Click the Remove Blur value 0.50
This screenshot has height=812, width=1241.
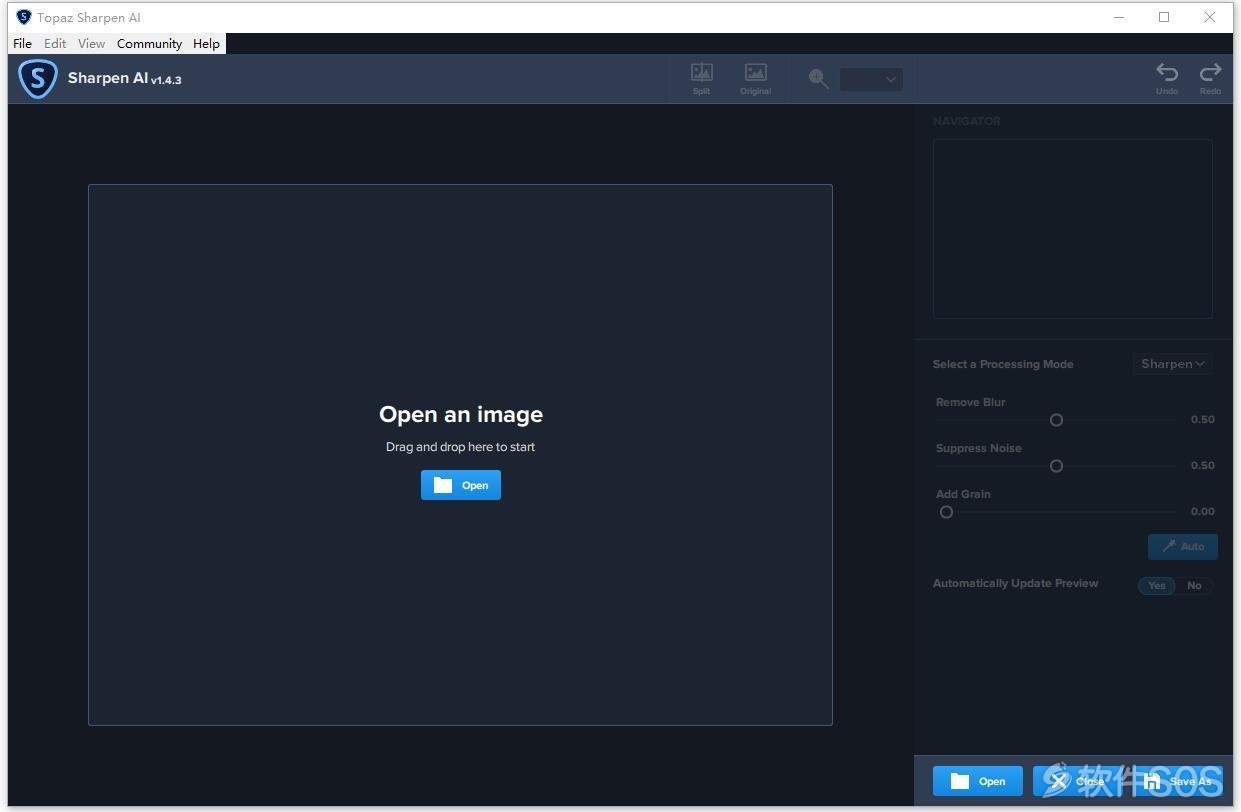coord(1202,419)
